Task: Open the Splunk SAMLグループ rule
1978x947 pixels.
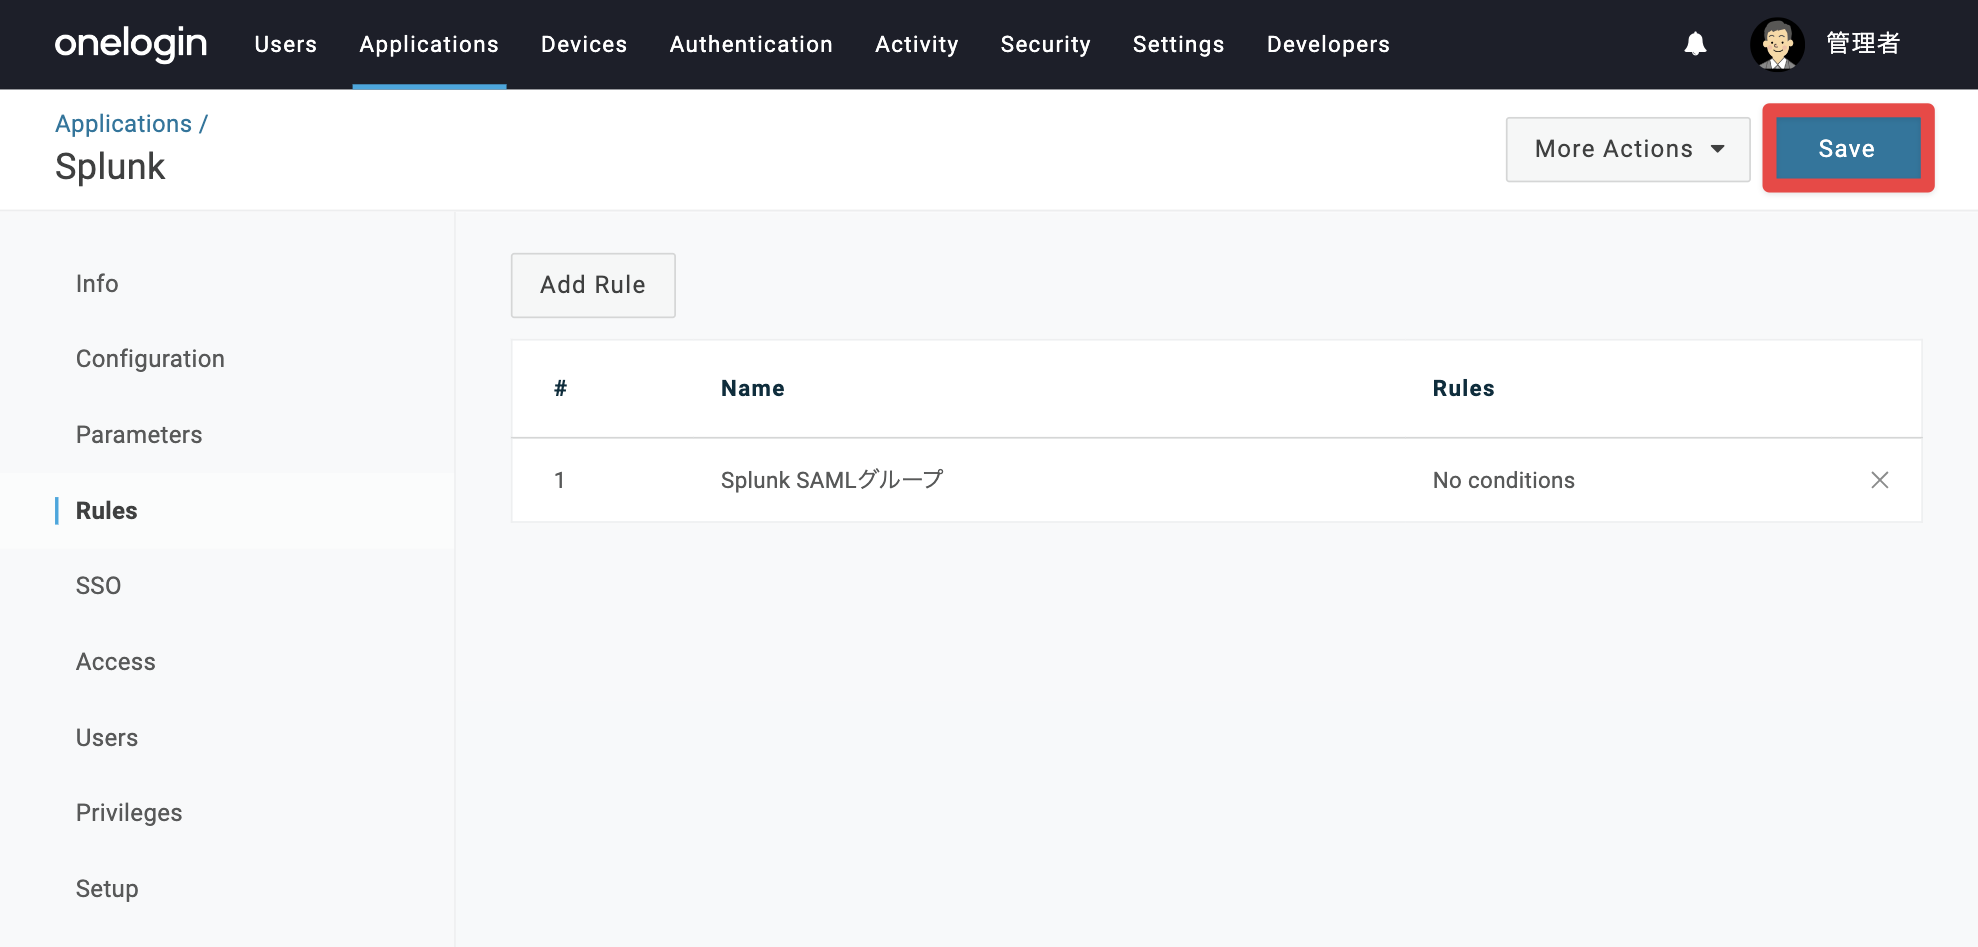Action: (x=831, y=480)
